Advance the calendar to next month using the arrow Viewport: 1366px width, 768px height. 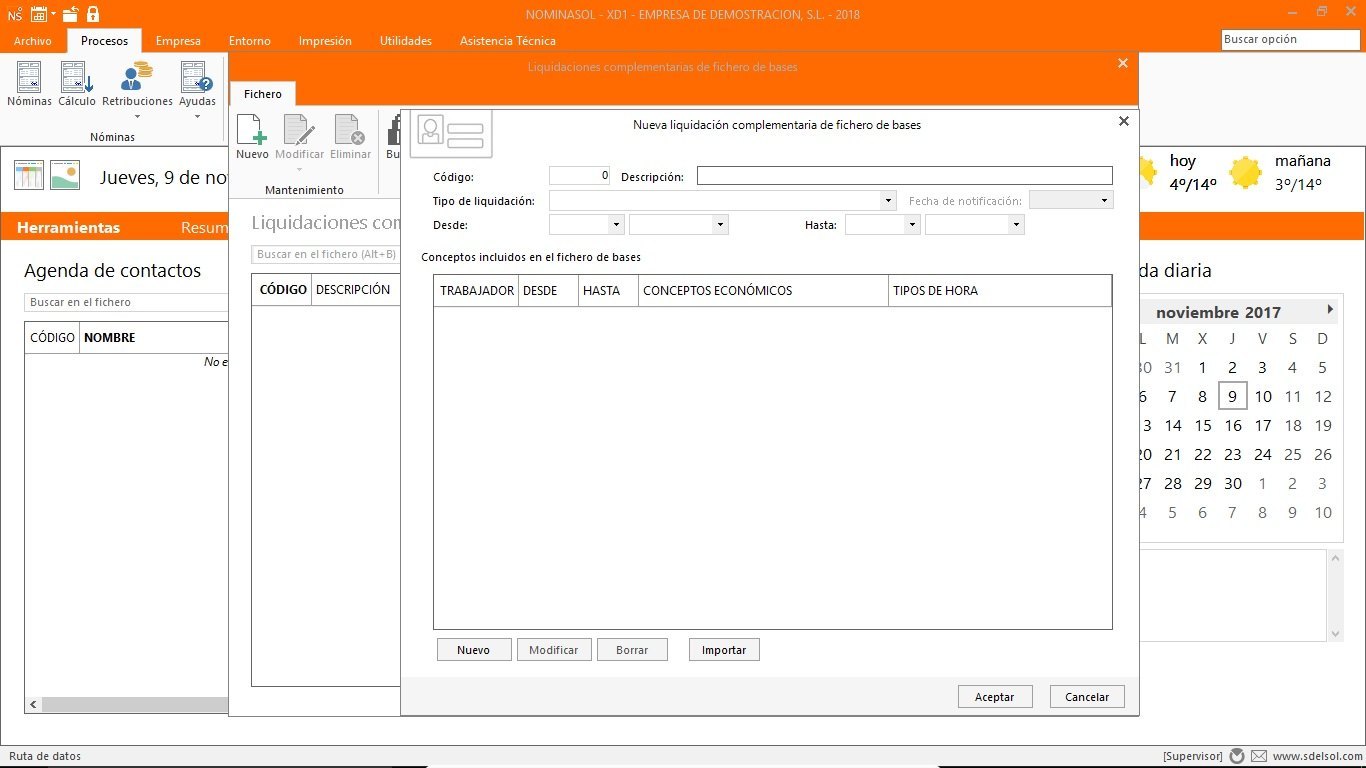1330,310
